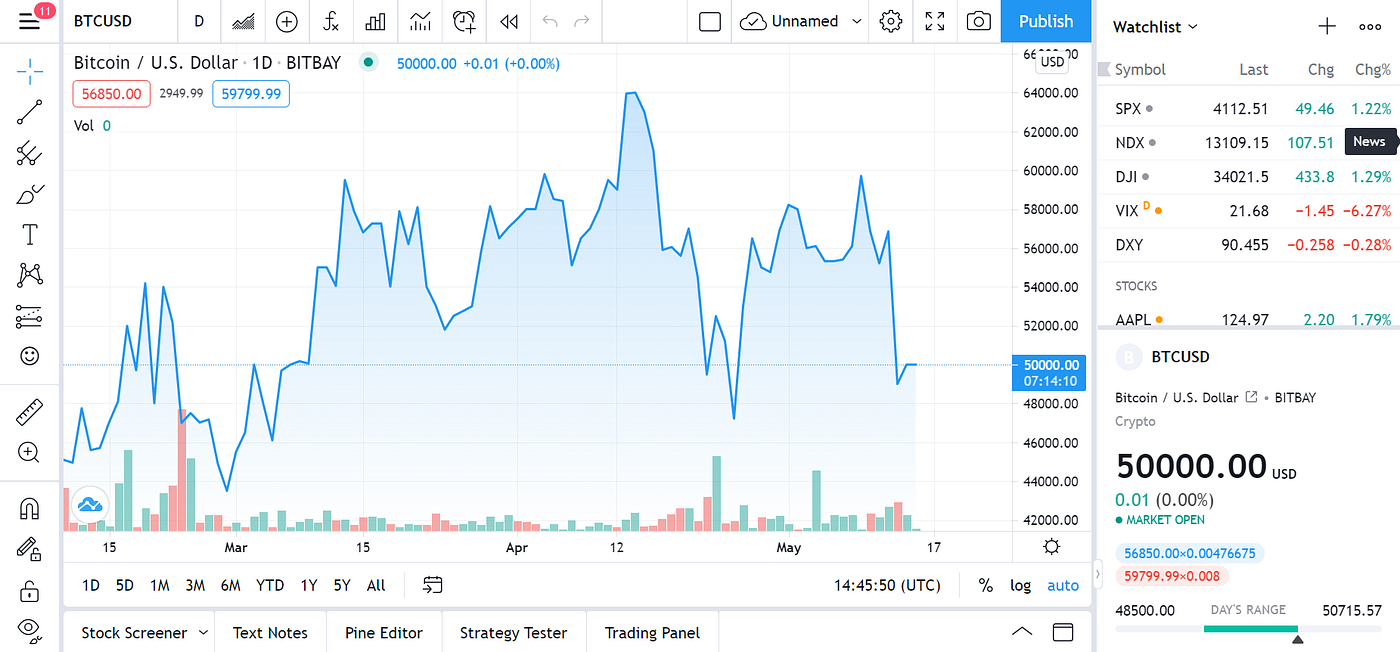Toggle auto scale
Screen dimensions: 1400x652
tap(1063, 585)
